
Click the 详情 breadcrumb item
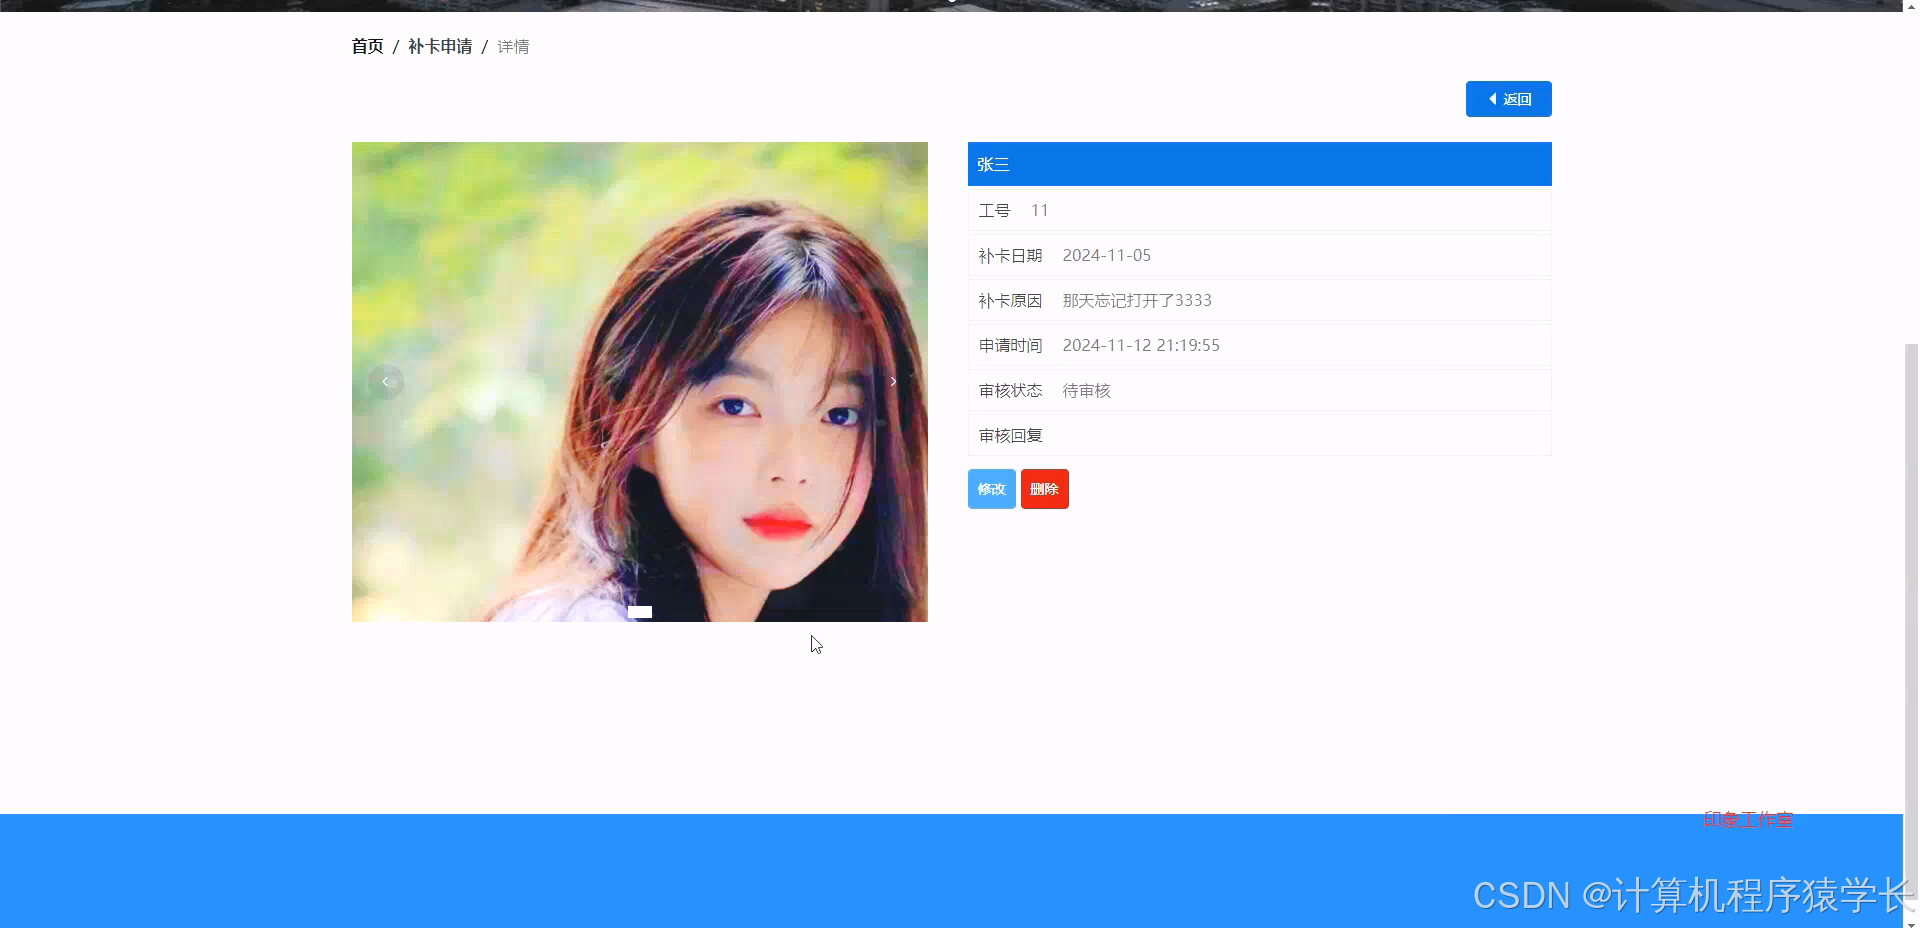point(513,46)
